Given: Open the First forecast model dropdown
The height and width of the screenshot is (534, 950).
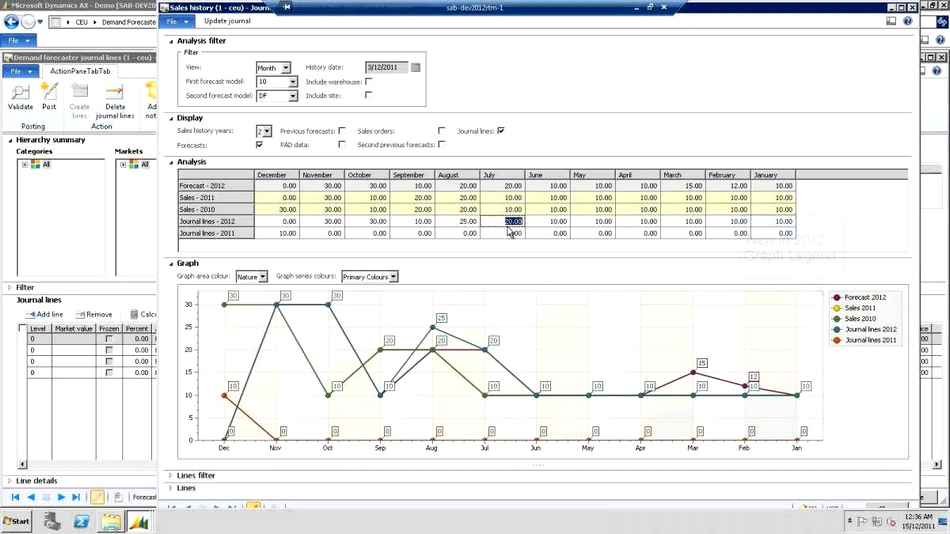Looking at the screenshot, I should coord(293,82).
